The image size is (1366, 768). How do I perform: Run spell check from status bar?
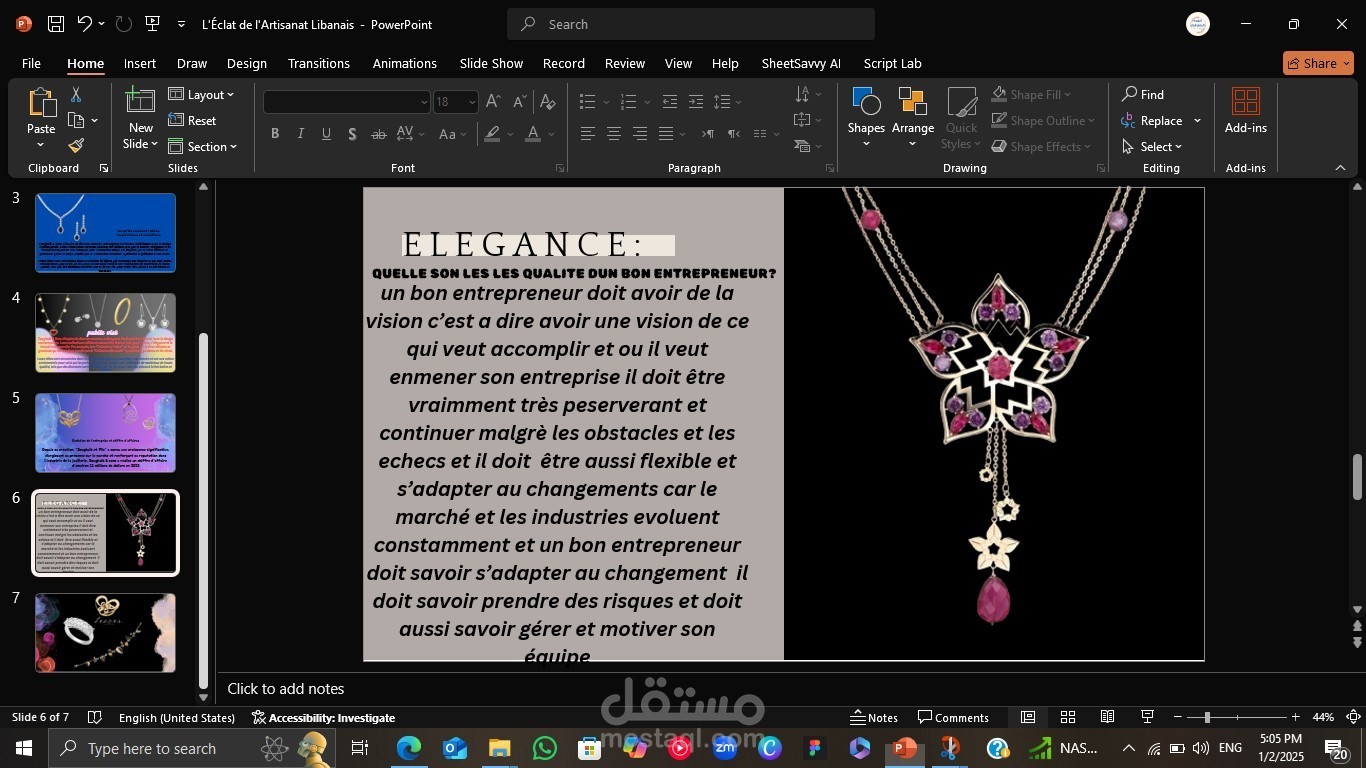click(x=95, y=718)
